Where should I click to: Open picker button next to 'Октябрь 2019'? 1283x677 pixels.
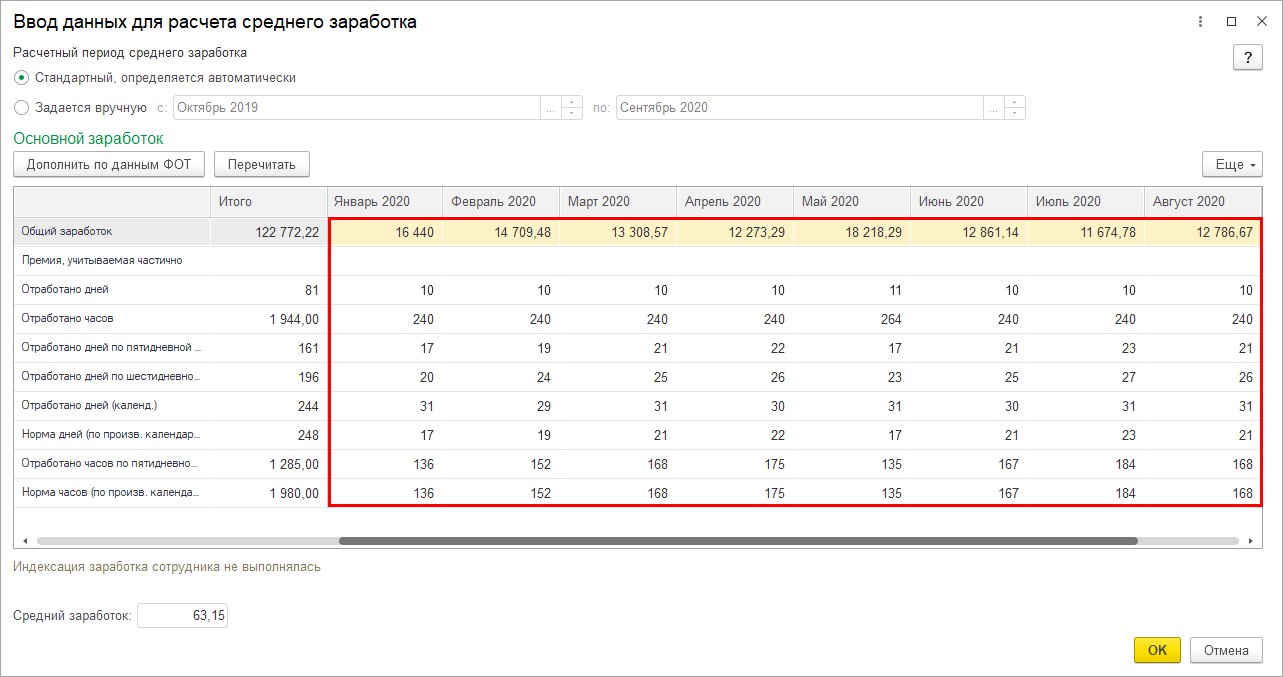[x=551, y=107]
